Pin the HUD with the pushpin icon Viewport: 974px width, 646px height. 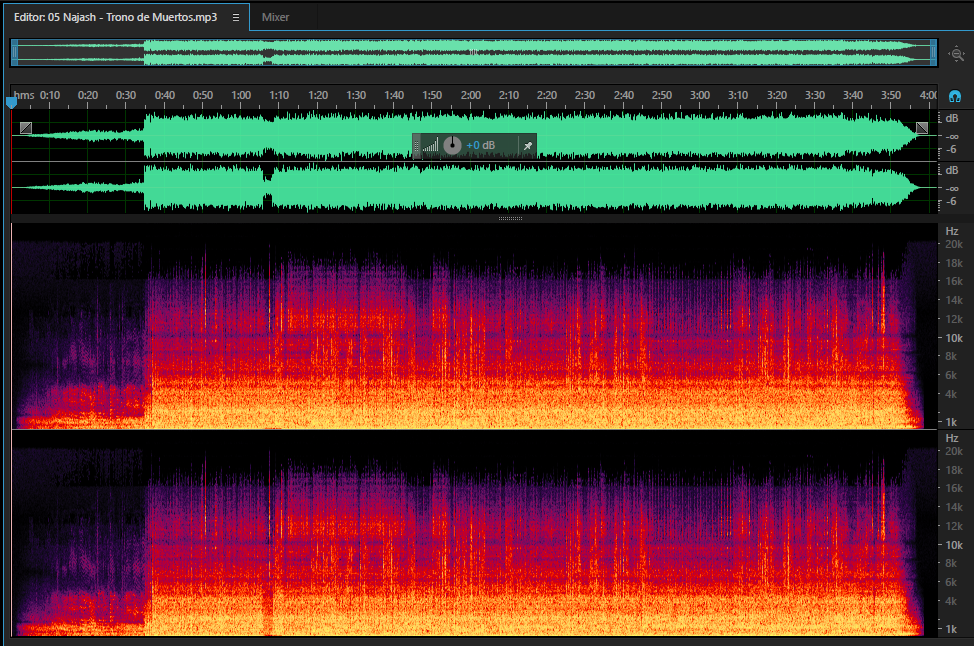[527, 146]
